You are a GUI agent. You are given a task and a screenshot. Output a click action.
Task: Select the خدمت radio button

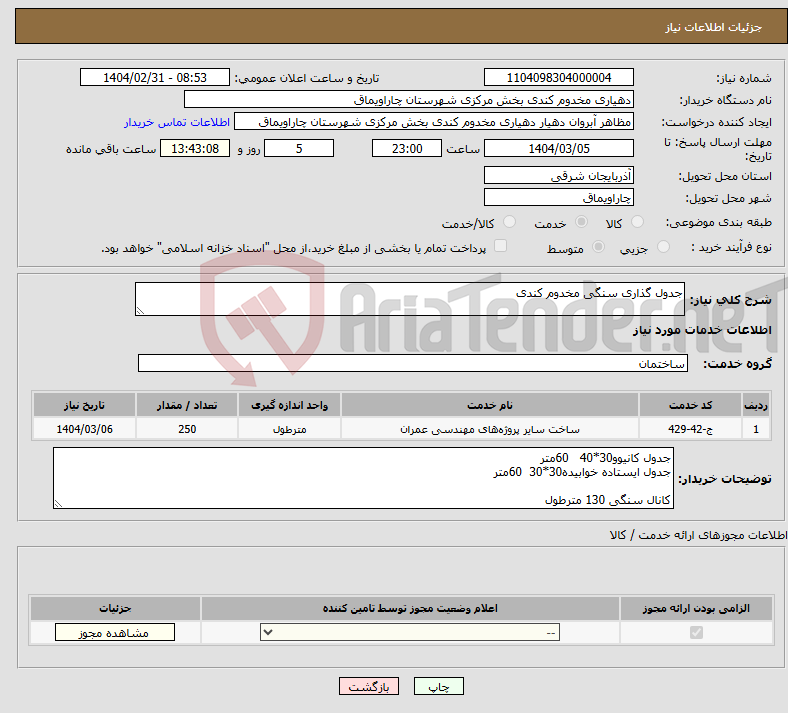pyautogui.click(x=581, y=222)
